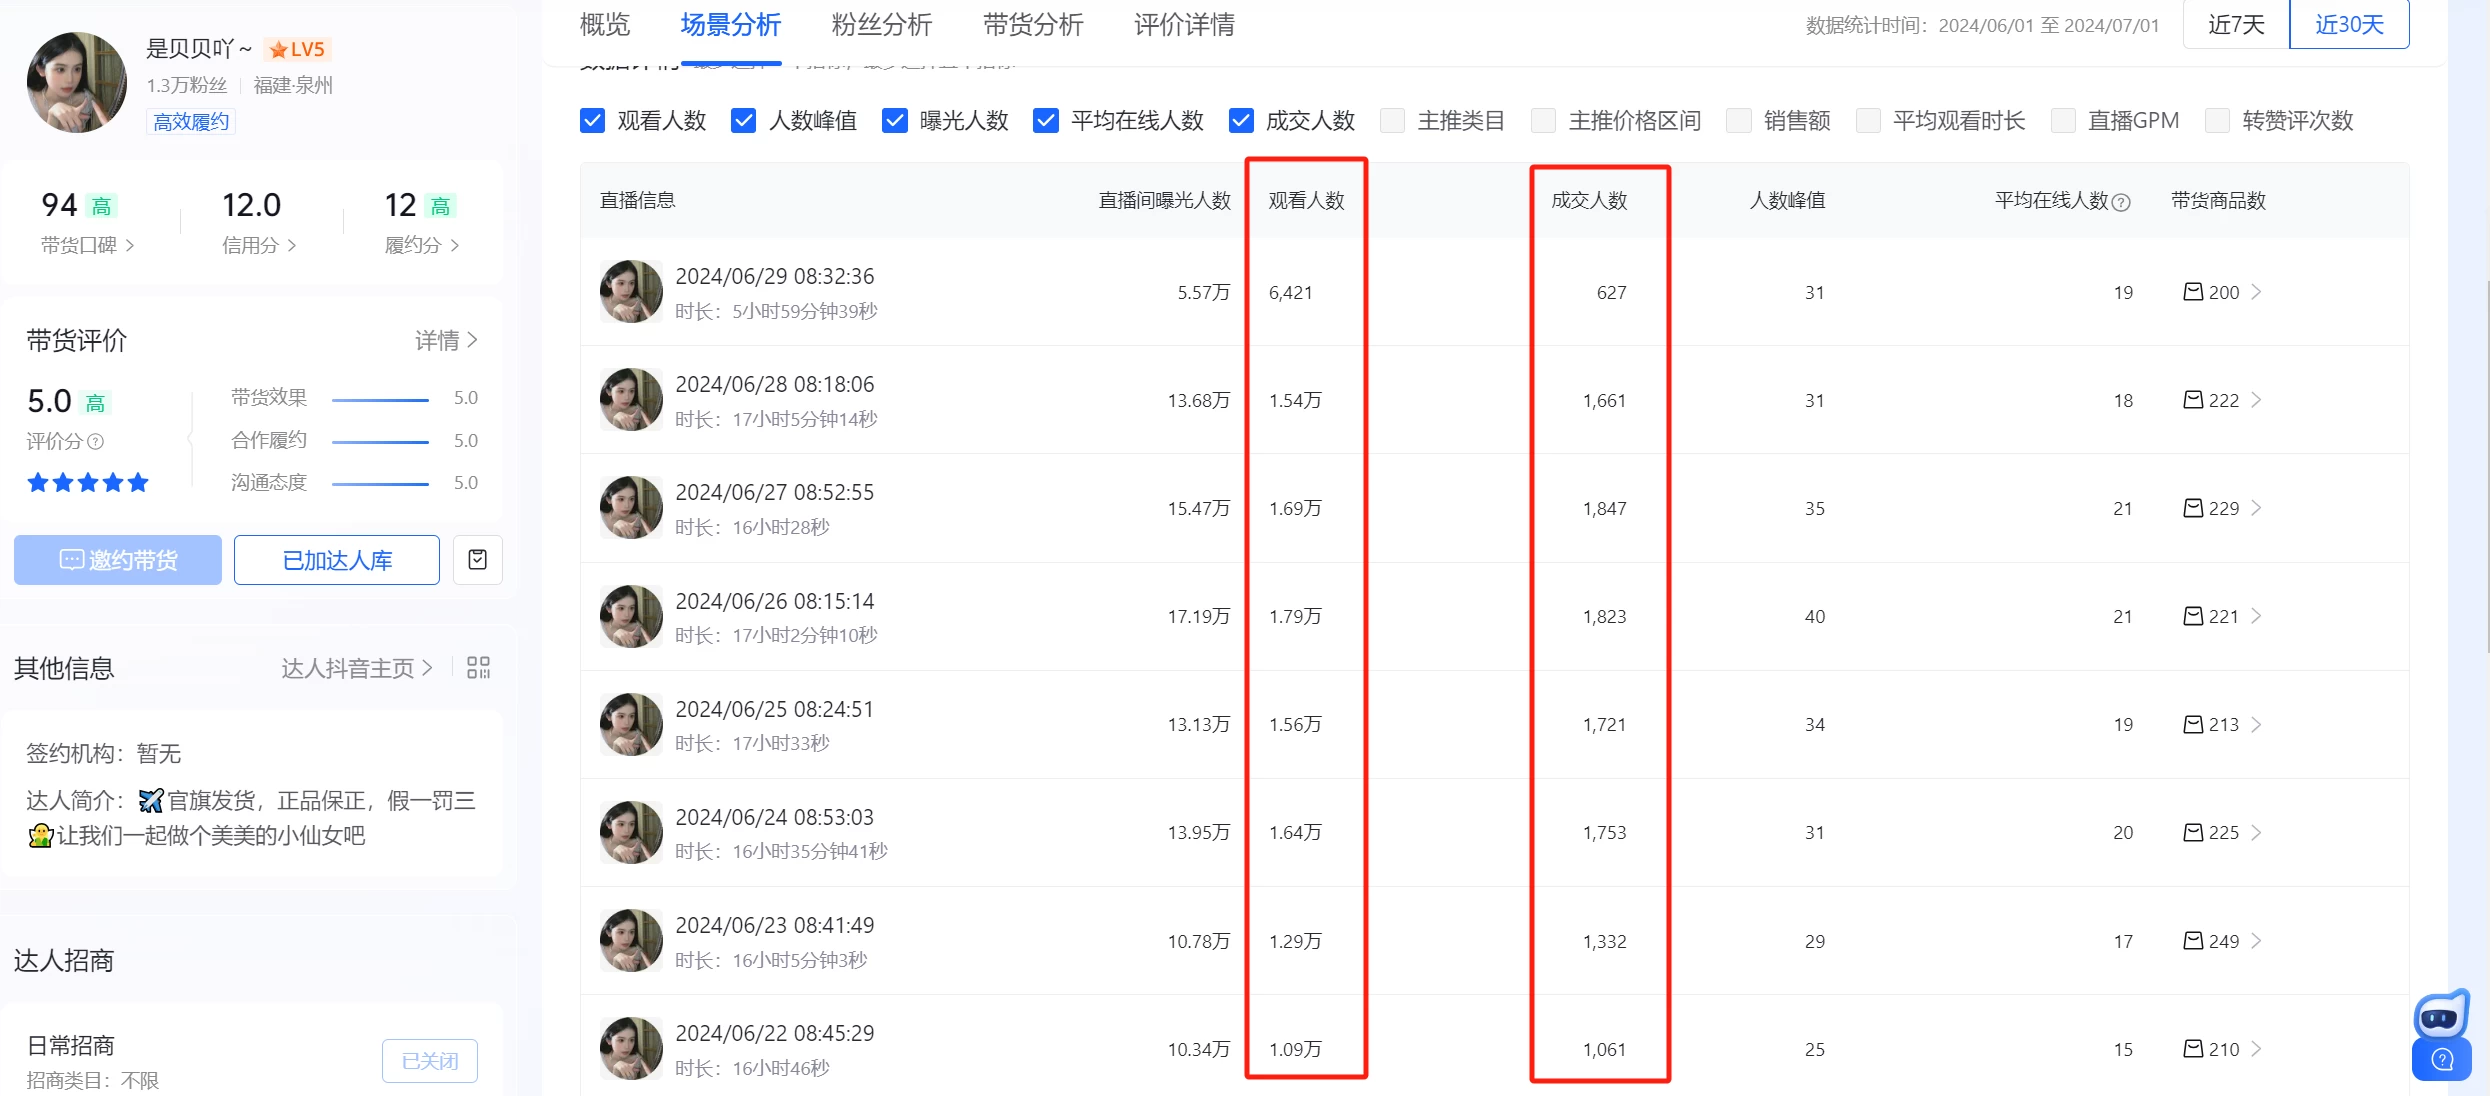The width and height of the screenshot is (2490, 1096).
Task: Click the 邀约带货 button
Action: [x=117, y=560]
